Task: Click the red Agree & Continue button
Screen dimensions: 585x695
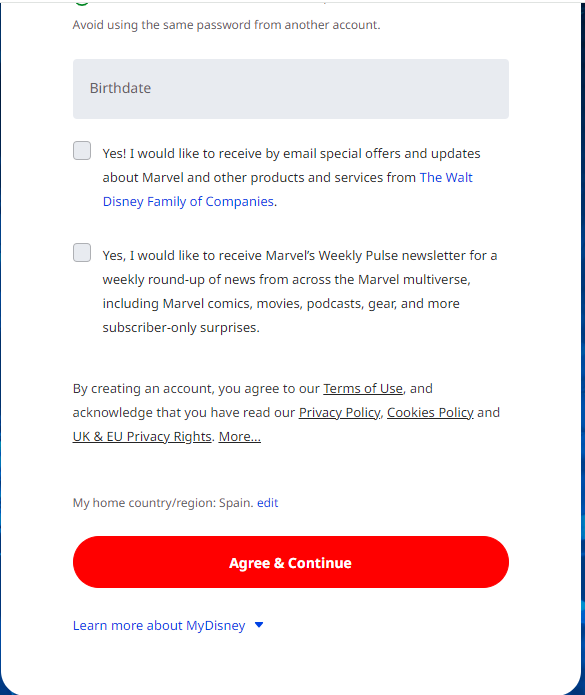Action: pyautogui.click(x=291, y=562)
